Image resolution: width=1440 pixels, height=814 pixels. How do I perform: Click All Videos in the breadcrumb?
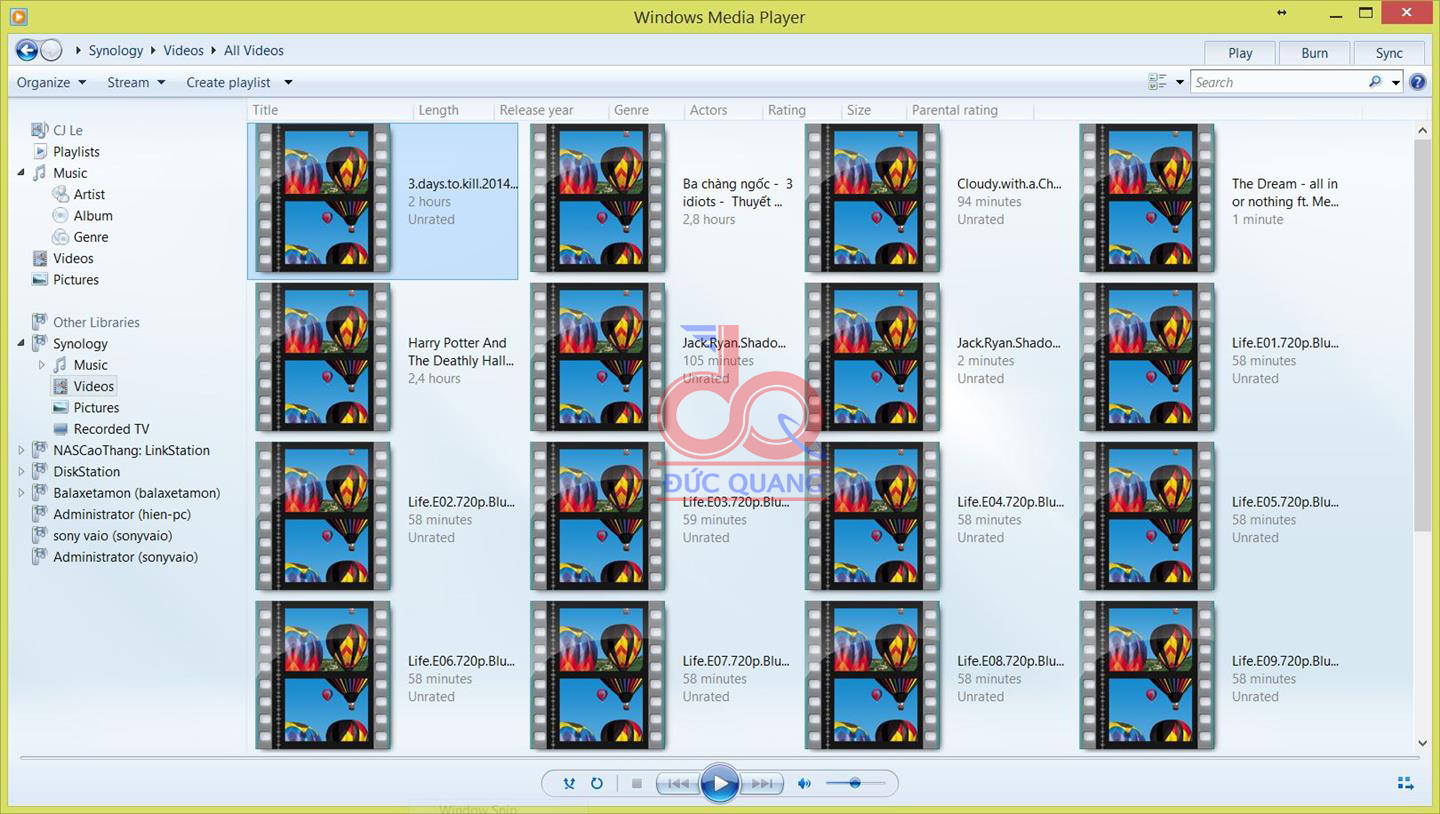pos(254,50)
